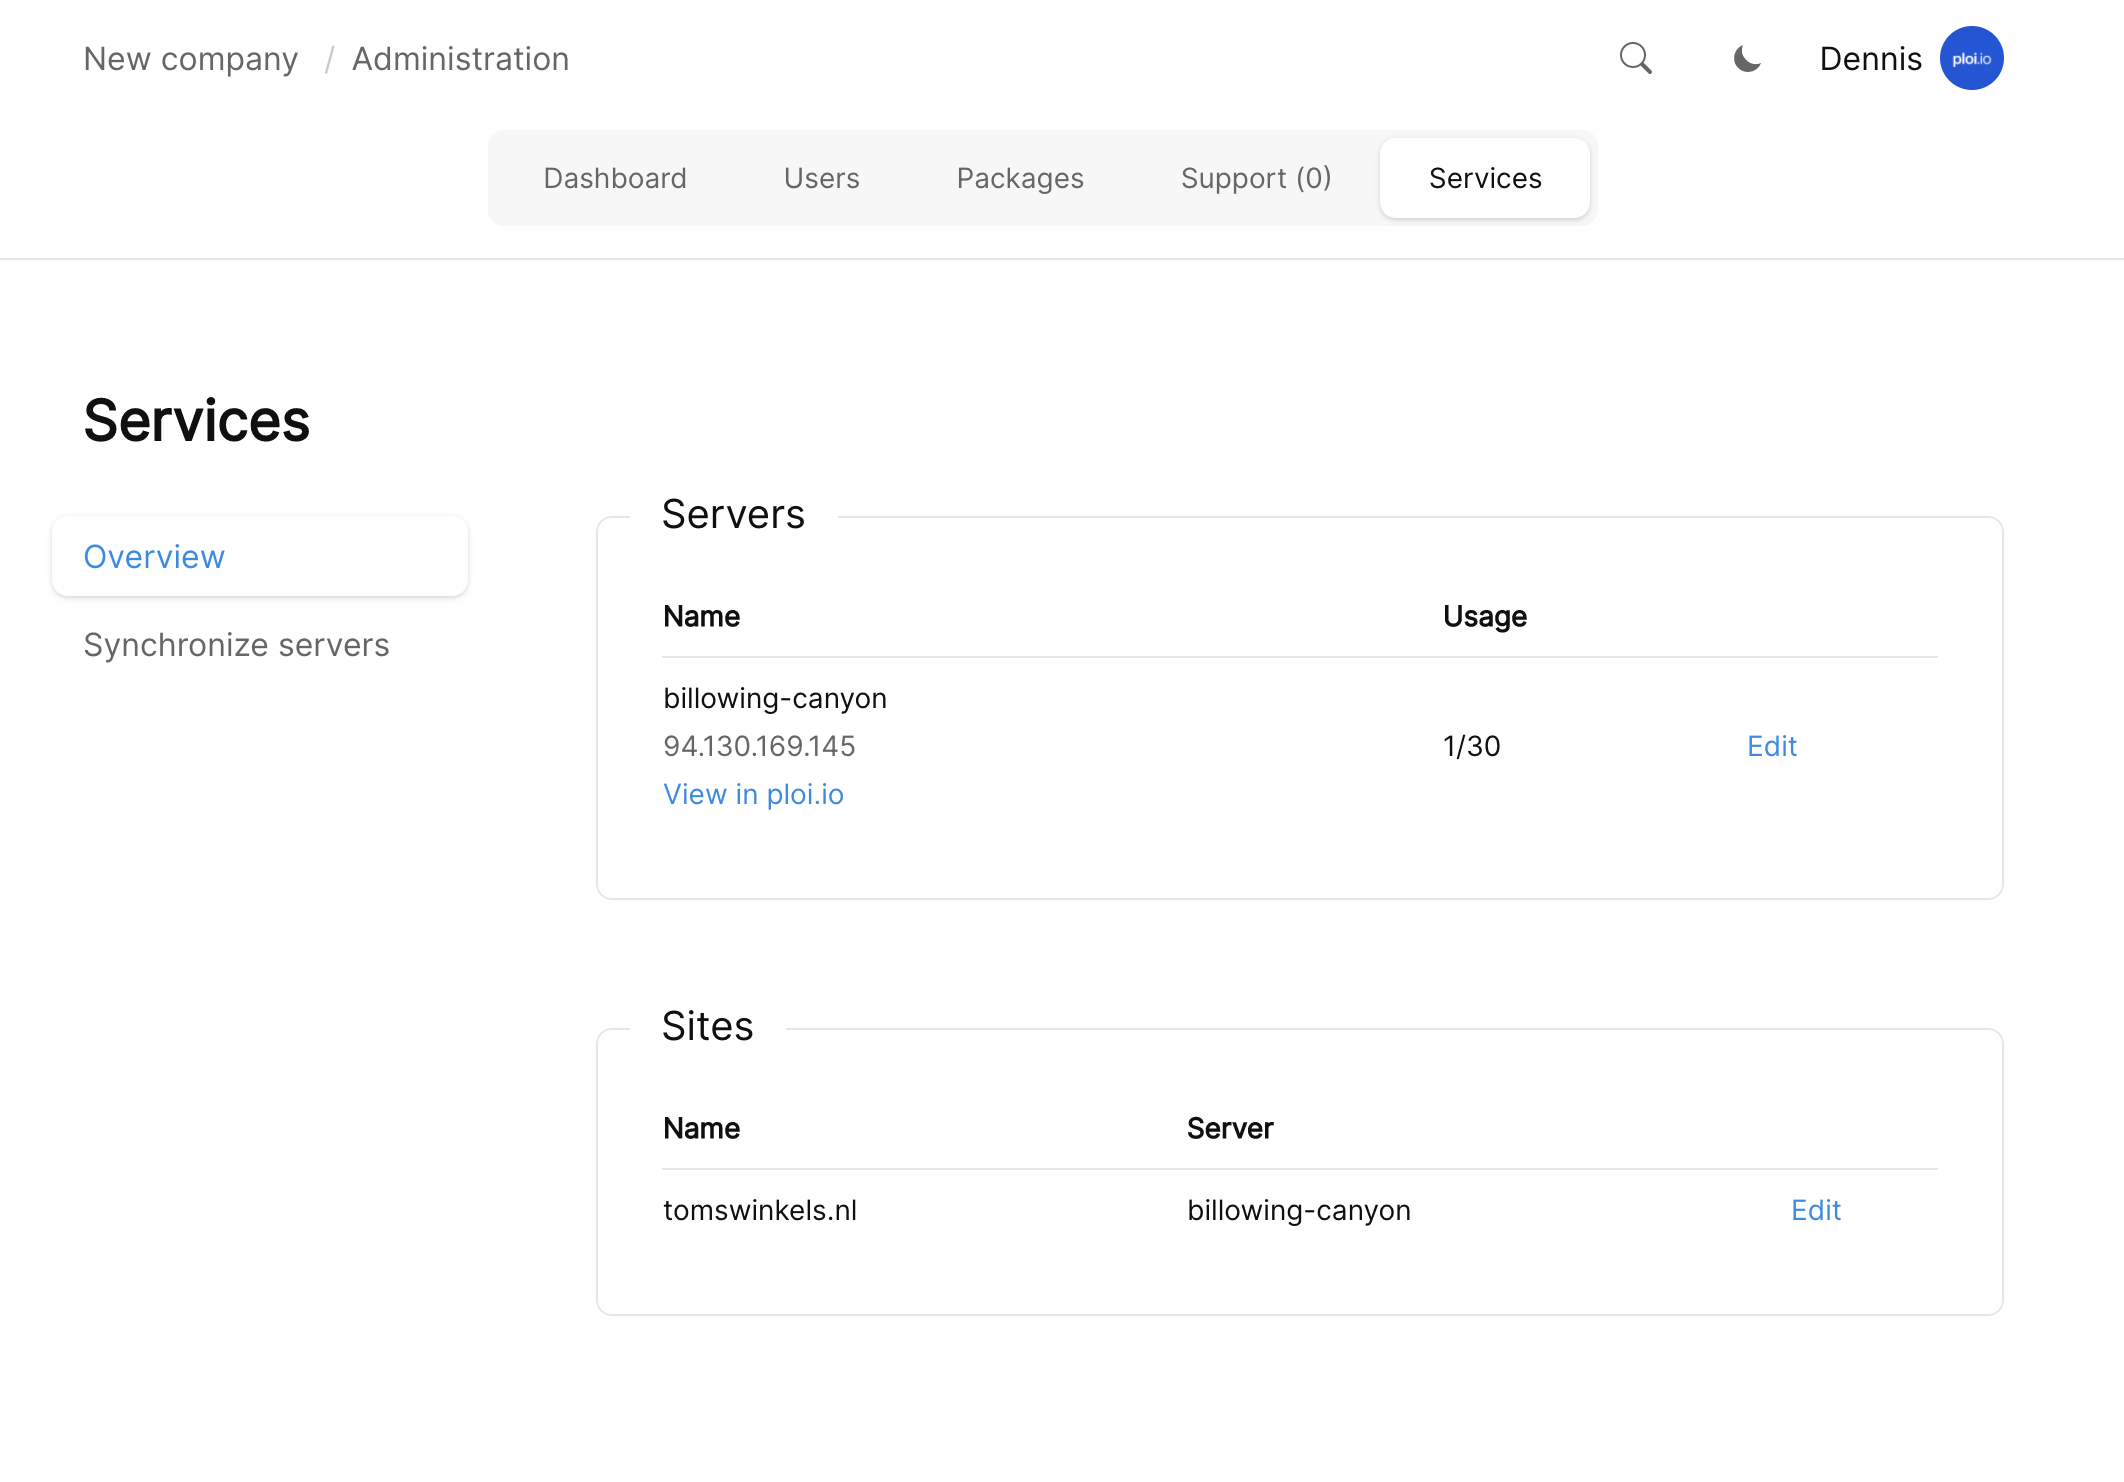This screenshot has height=1482, width=2124.
Task: Open the Users tab
Action: point(822,178)
